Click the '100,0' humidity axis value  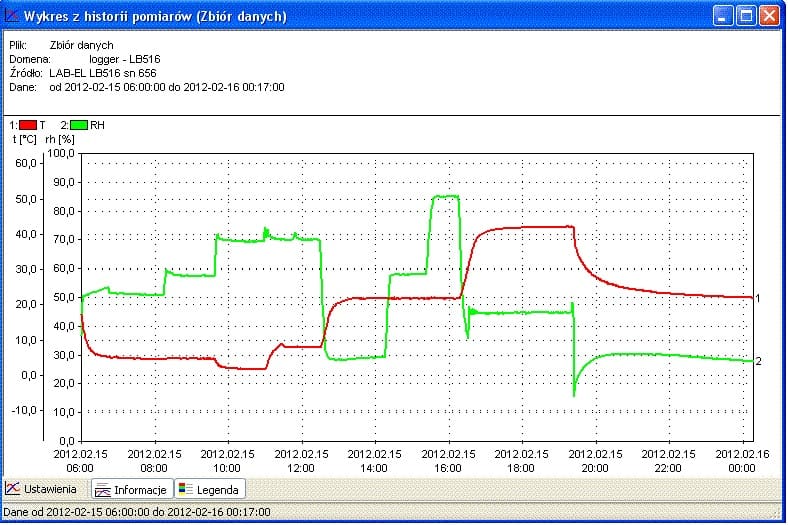61,153
